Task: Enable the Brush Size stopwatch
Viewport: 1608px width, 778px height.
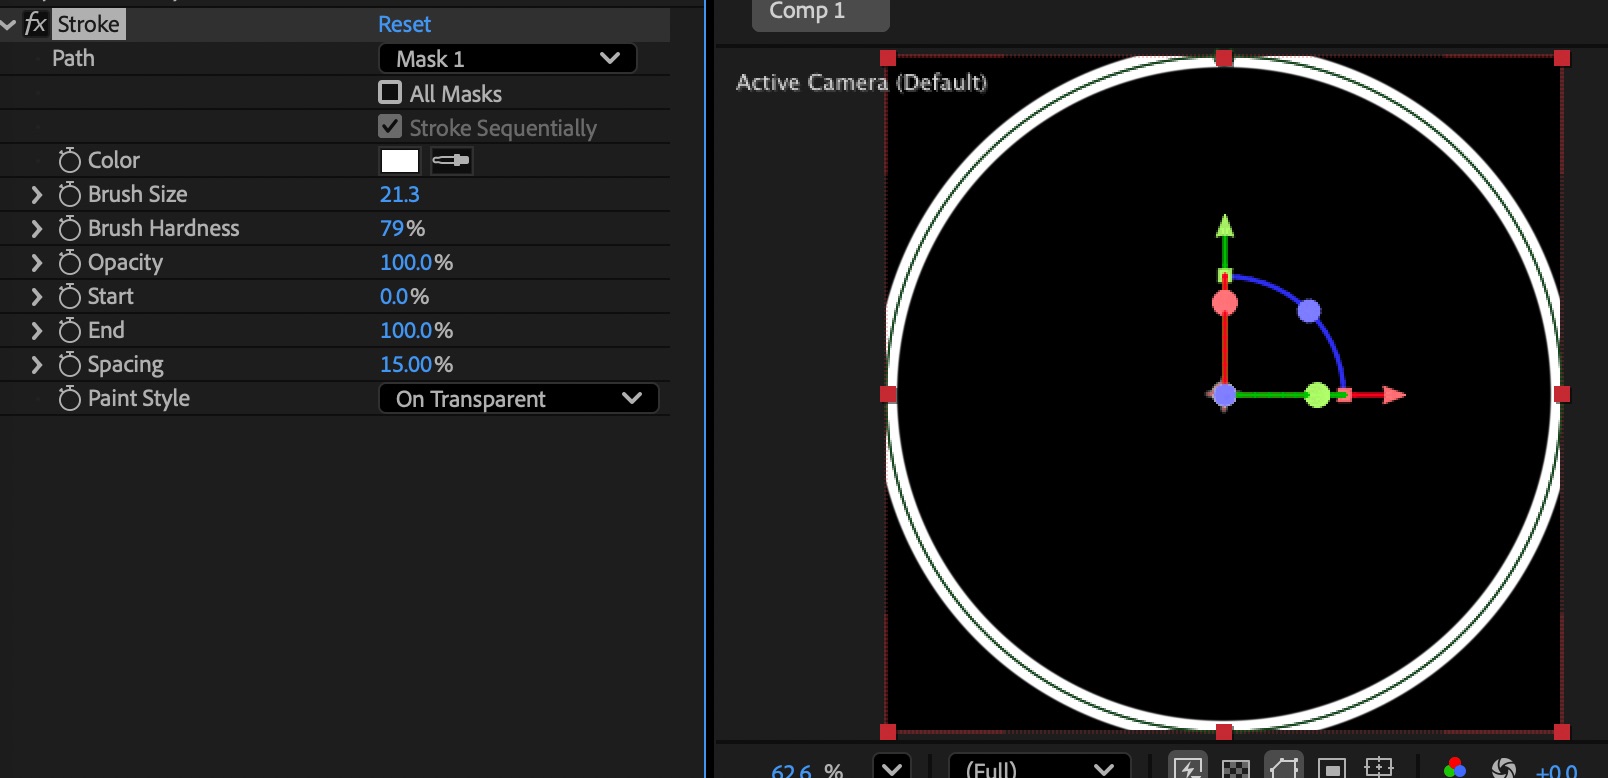Action: point(69,194)
